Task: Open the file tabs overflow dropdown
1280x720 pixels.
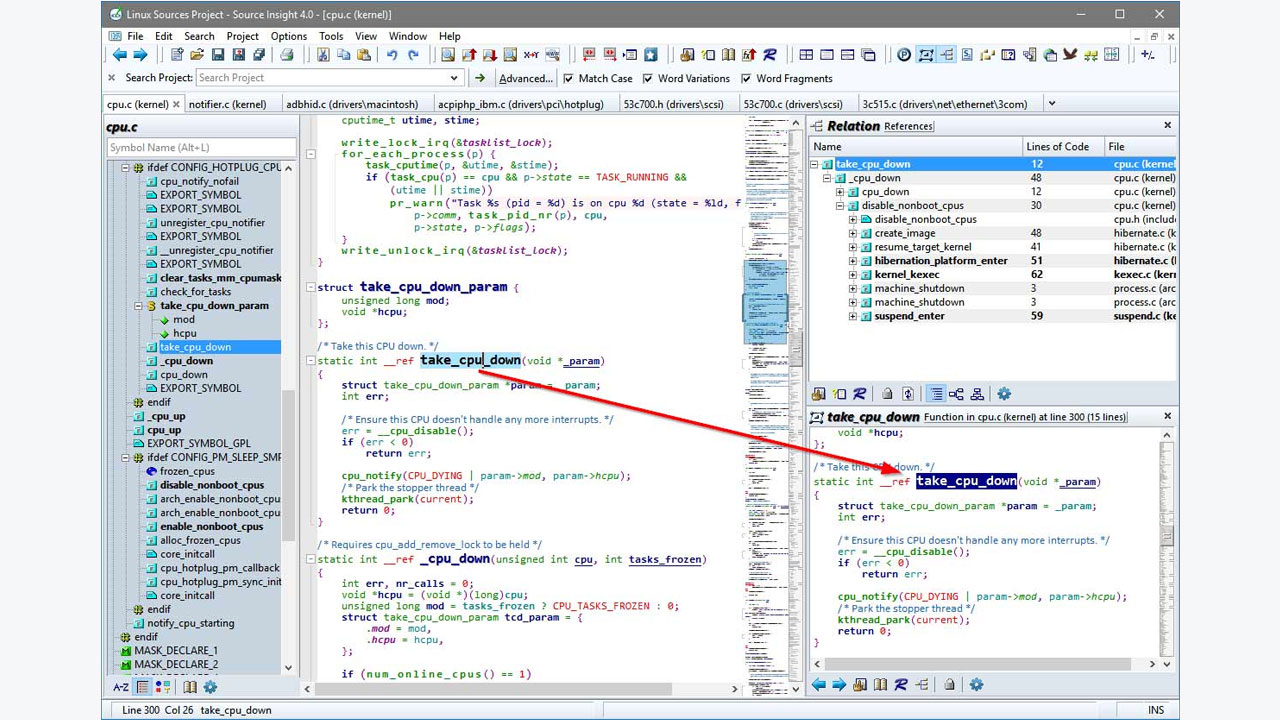Action: (1051, 103)
